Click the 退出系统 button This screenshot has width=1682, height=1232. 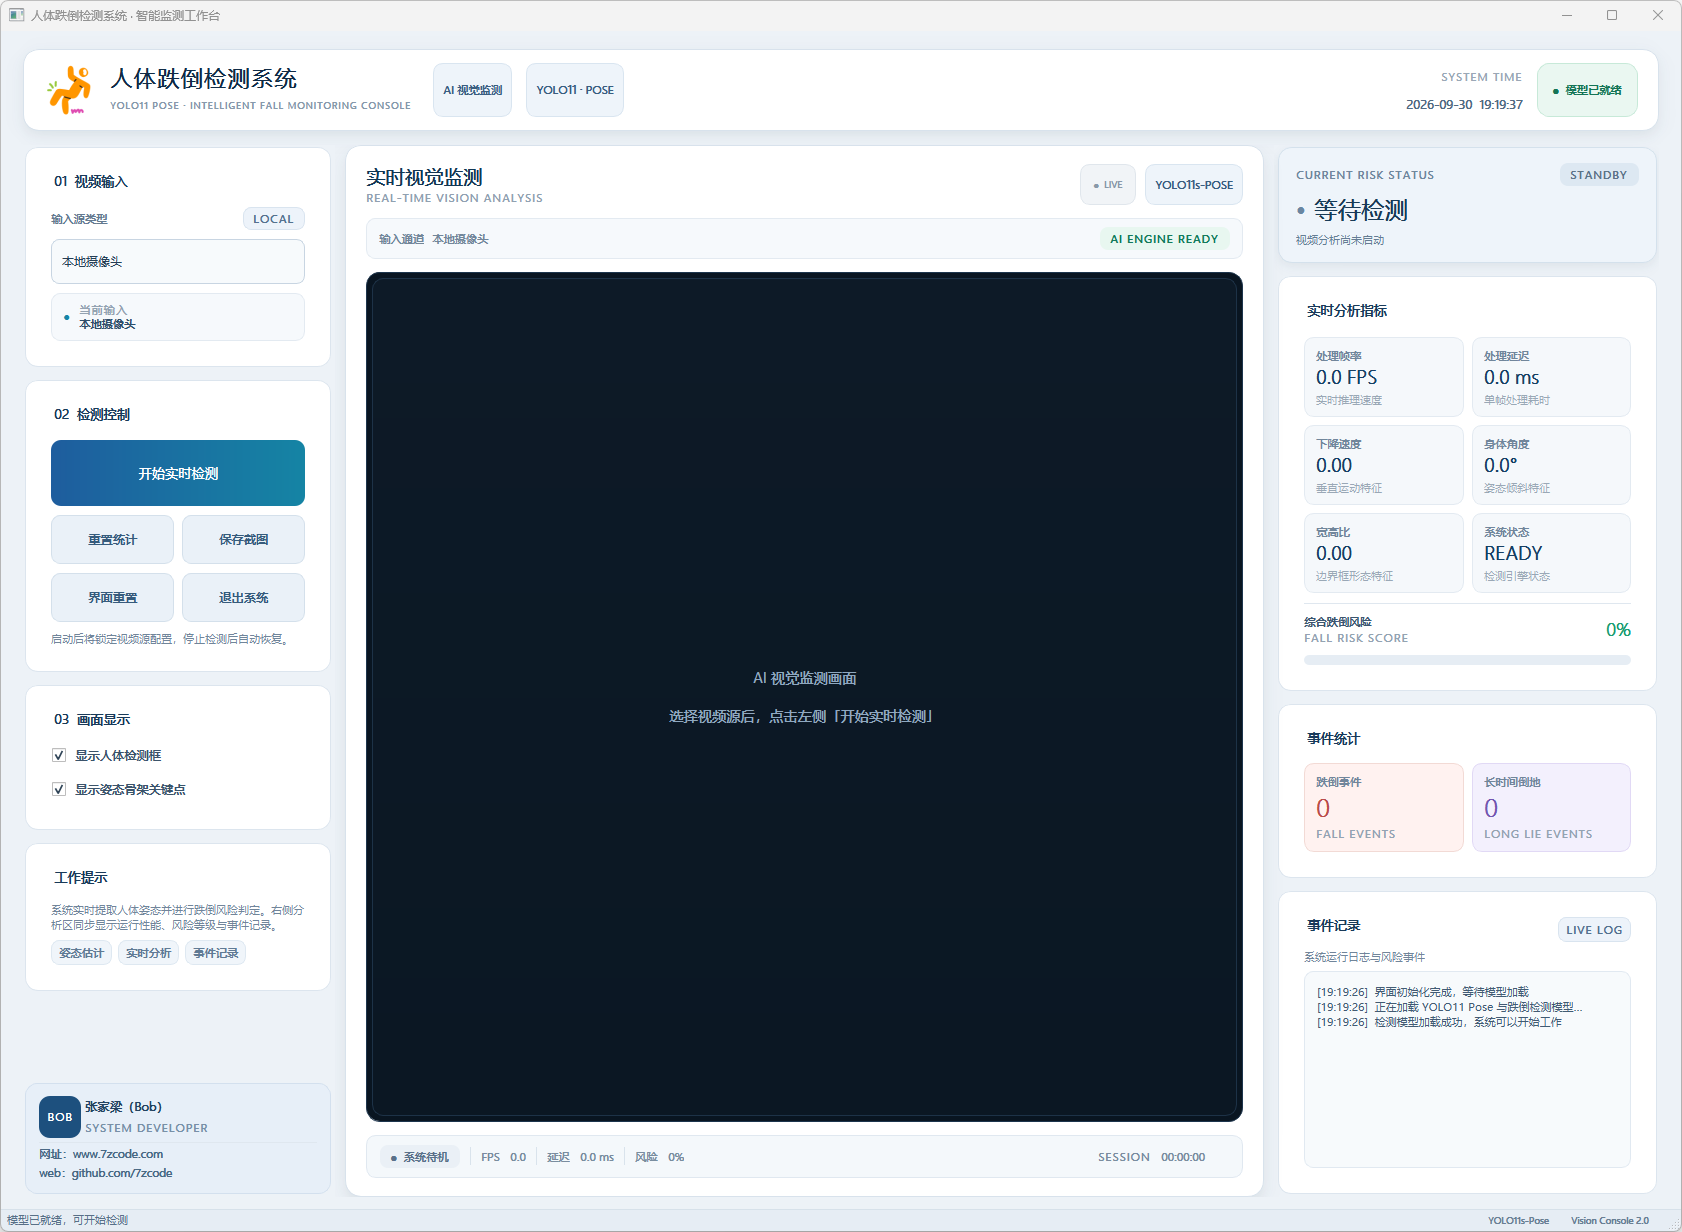pyautogui.click(x=244, y=598)
